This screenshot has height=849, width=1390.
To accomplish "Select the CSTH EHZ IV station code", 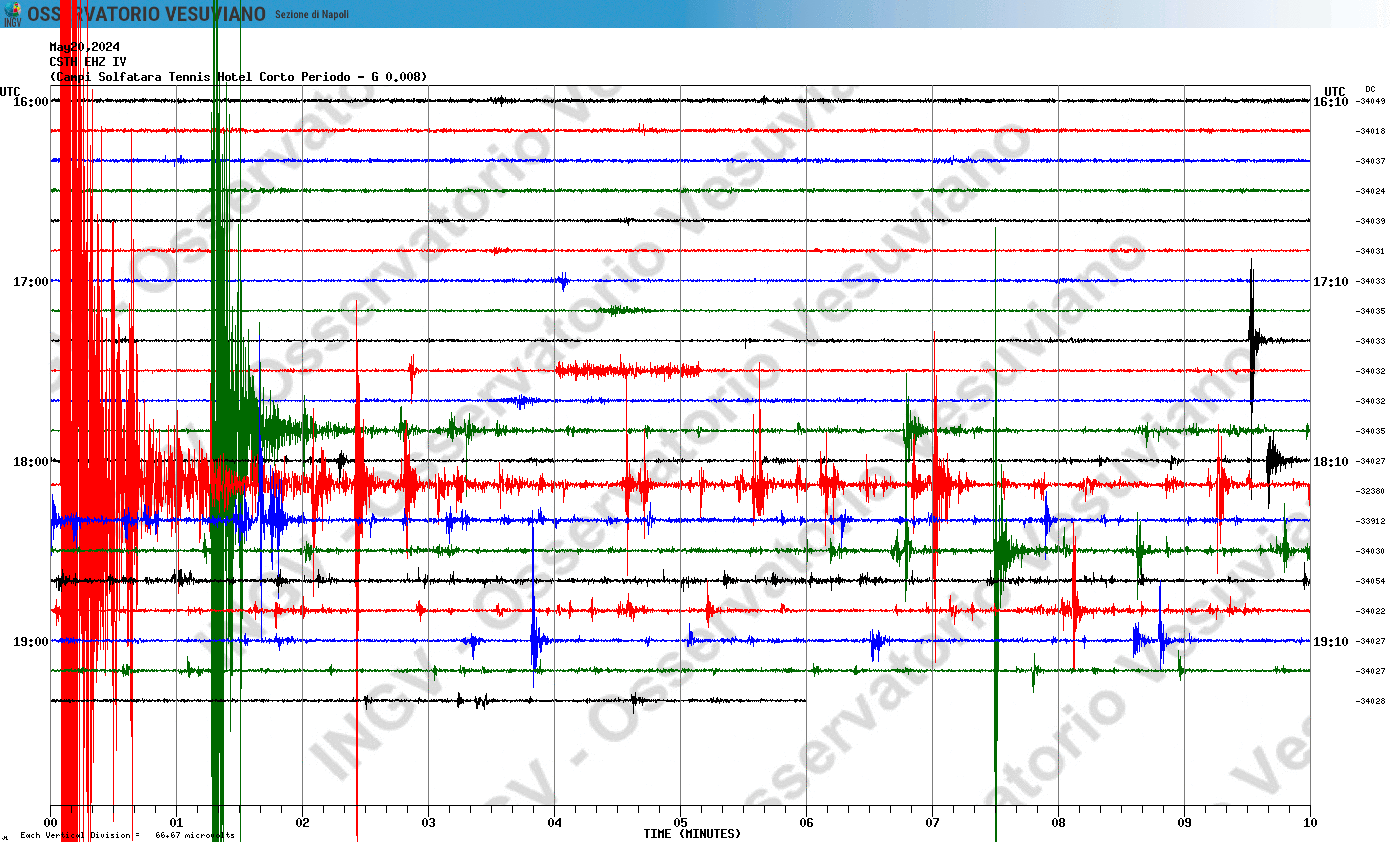I will pos(88,62).
